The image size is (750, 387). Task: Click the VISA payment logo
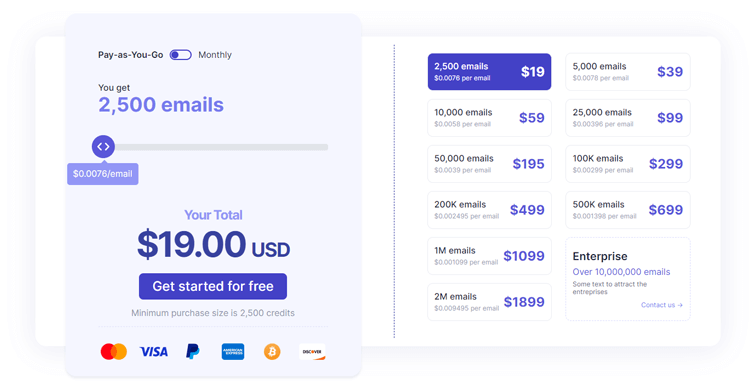[154, 352]
